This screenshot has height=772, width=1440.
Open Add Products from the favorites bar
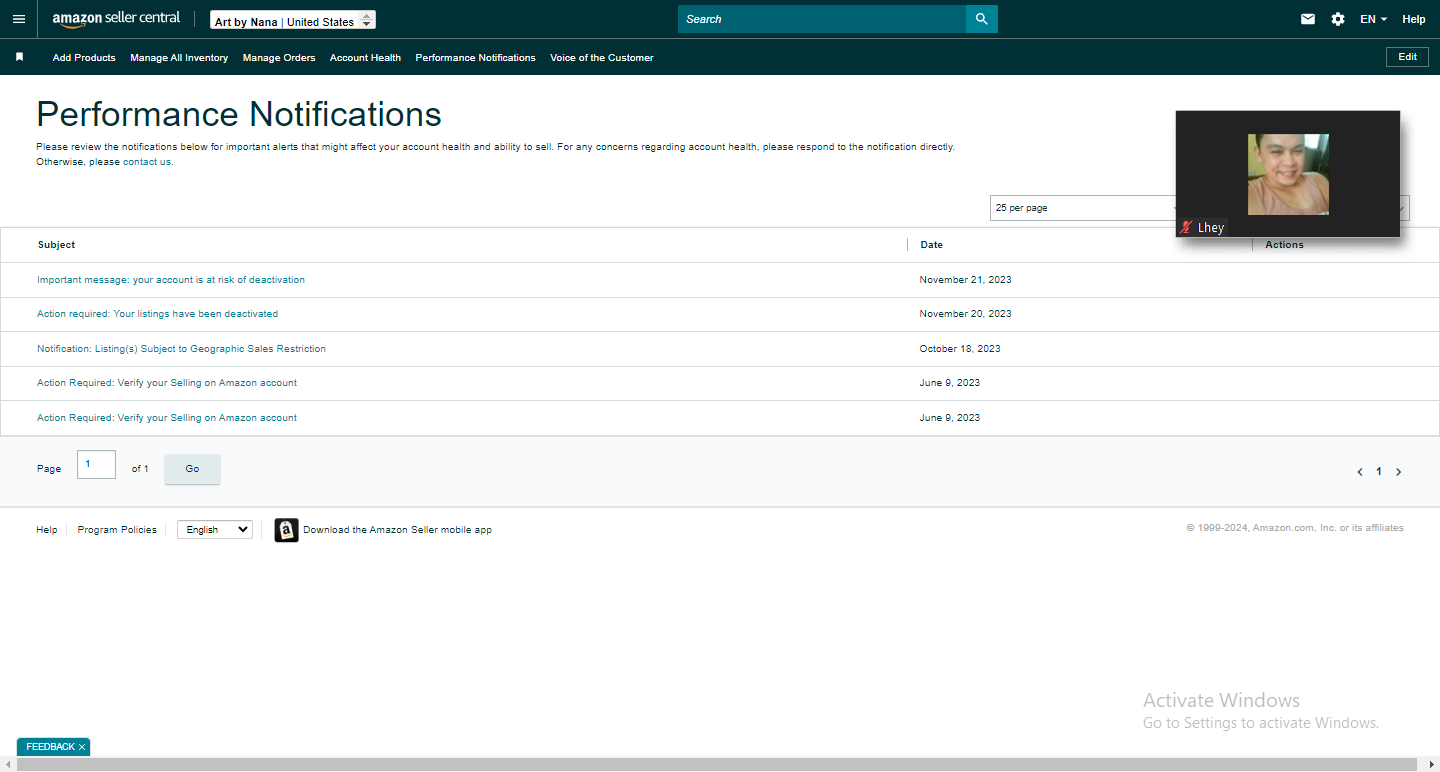pos(84,58)
